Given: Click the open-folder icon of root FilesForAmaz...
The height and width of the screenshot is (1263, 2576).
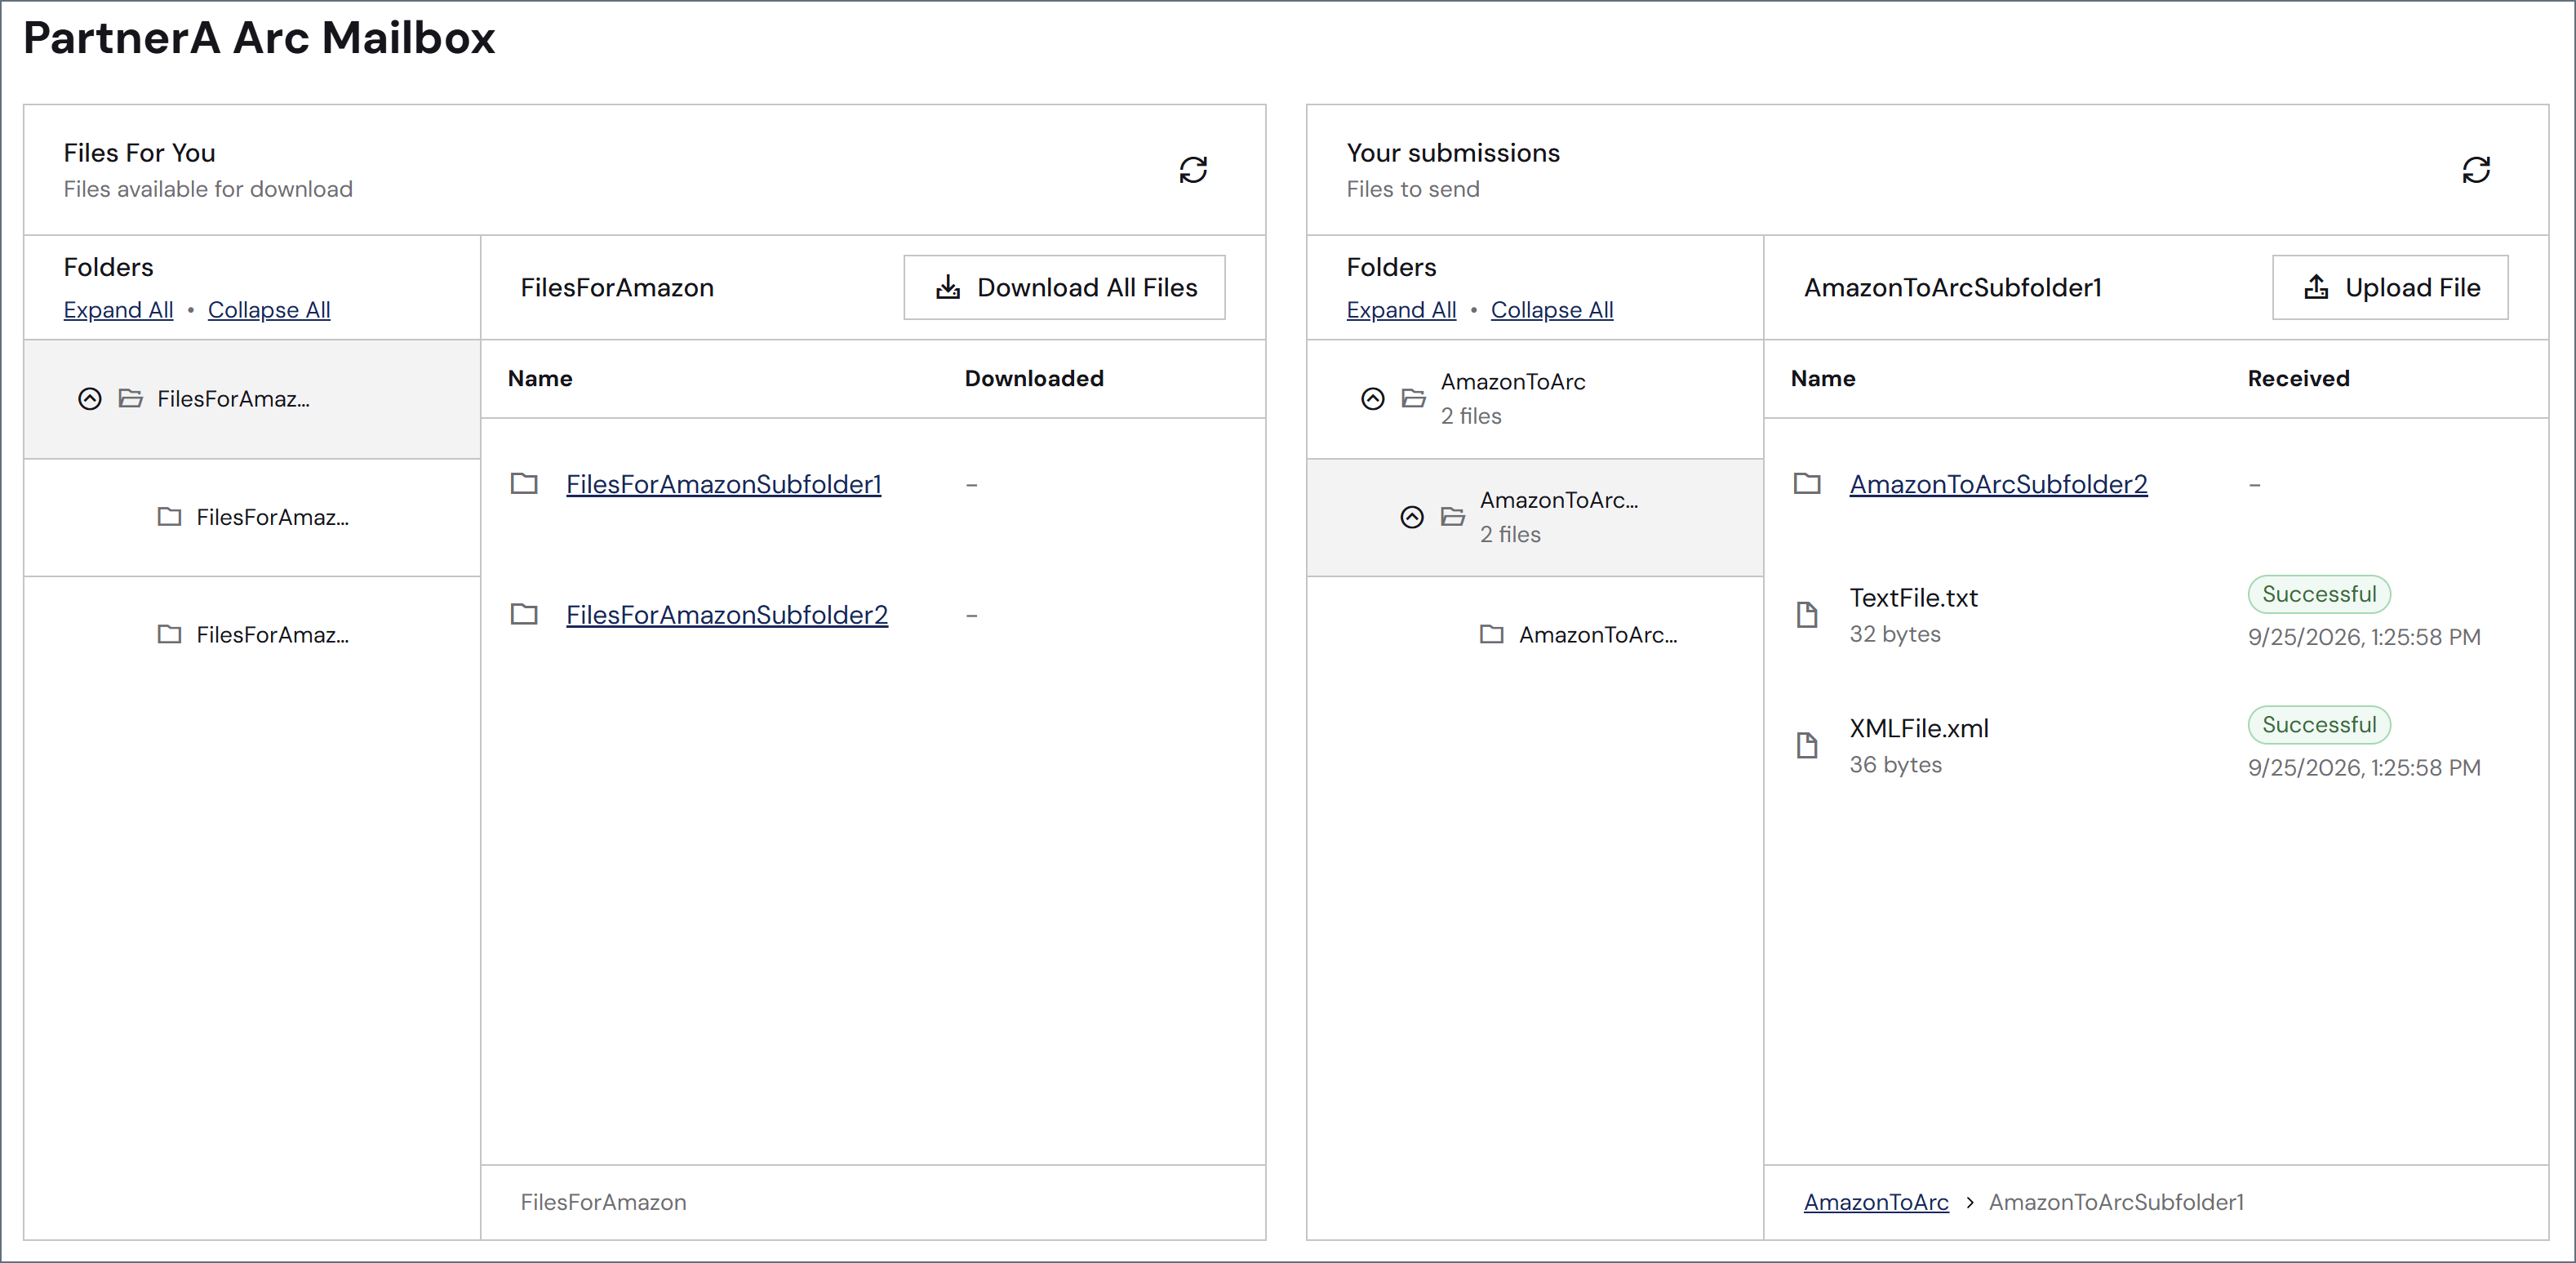Looking at the screenshot, I should 131,399.
